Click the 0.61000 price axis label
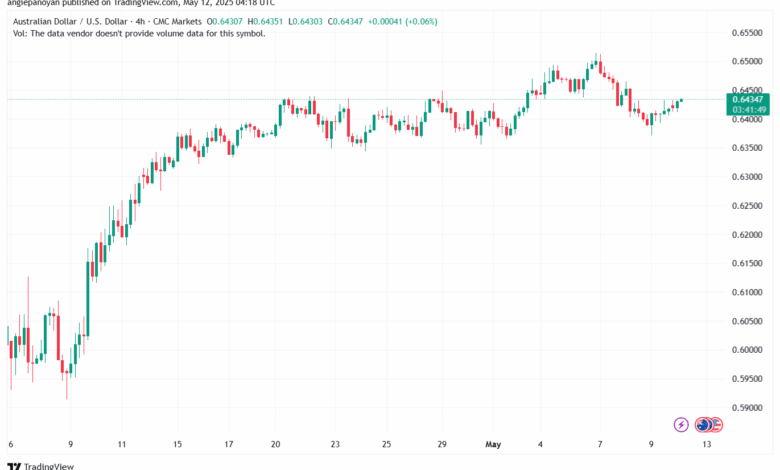This screenshot has height=470, width=780. (x=747, y=292)
